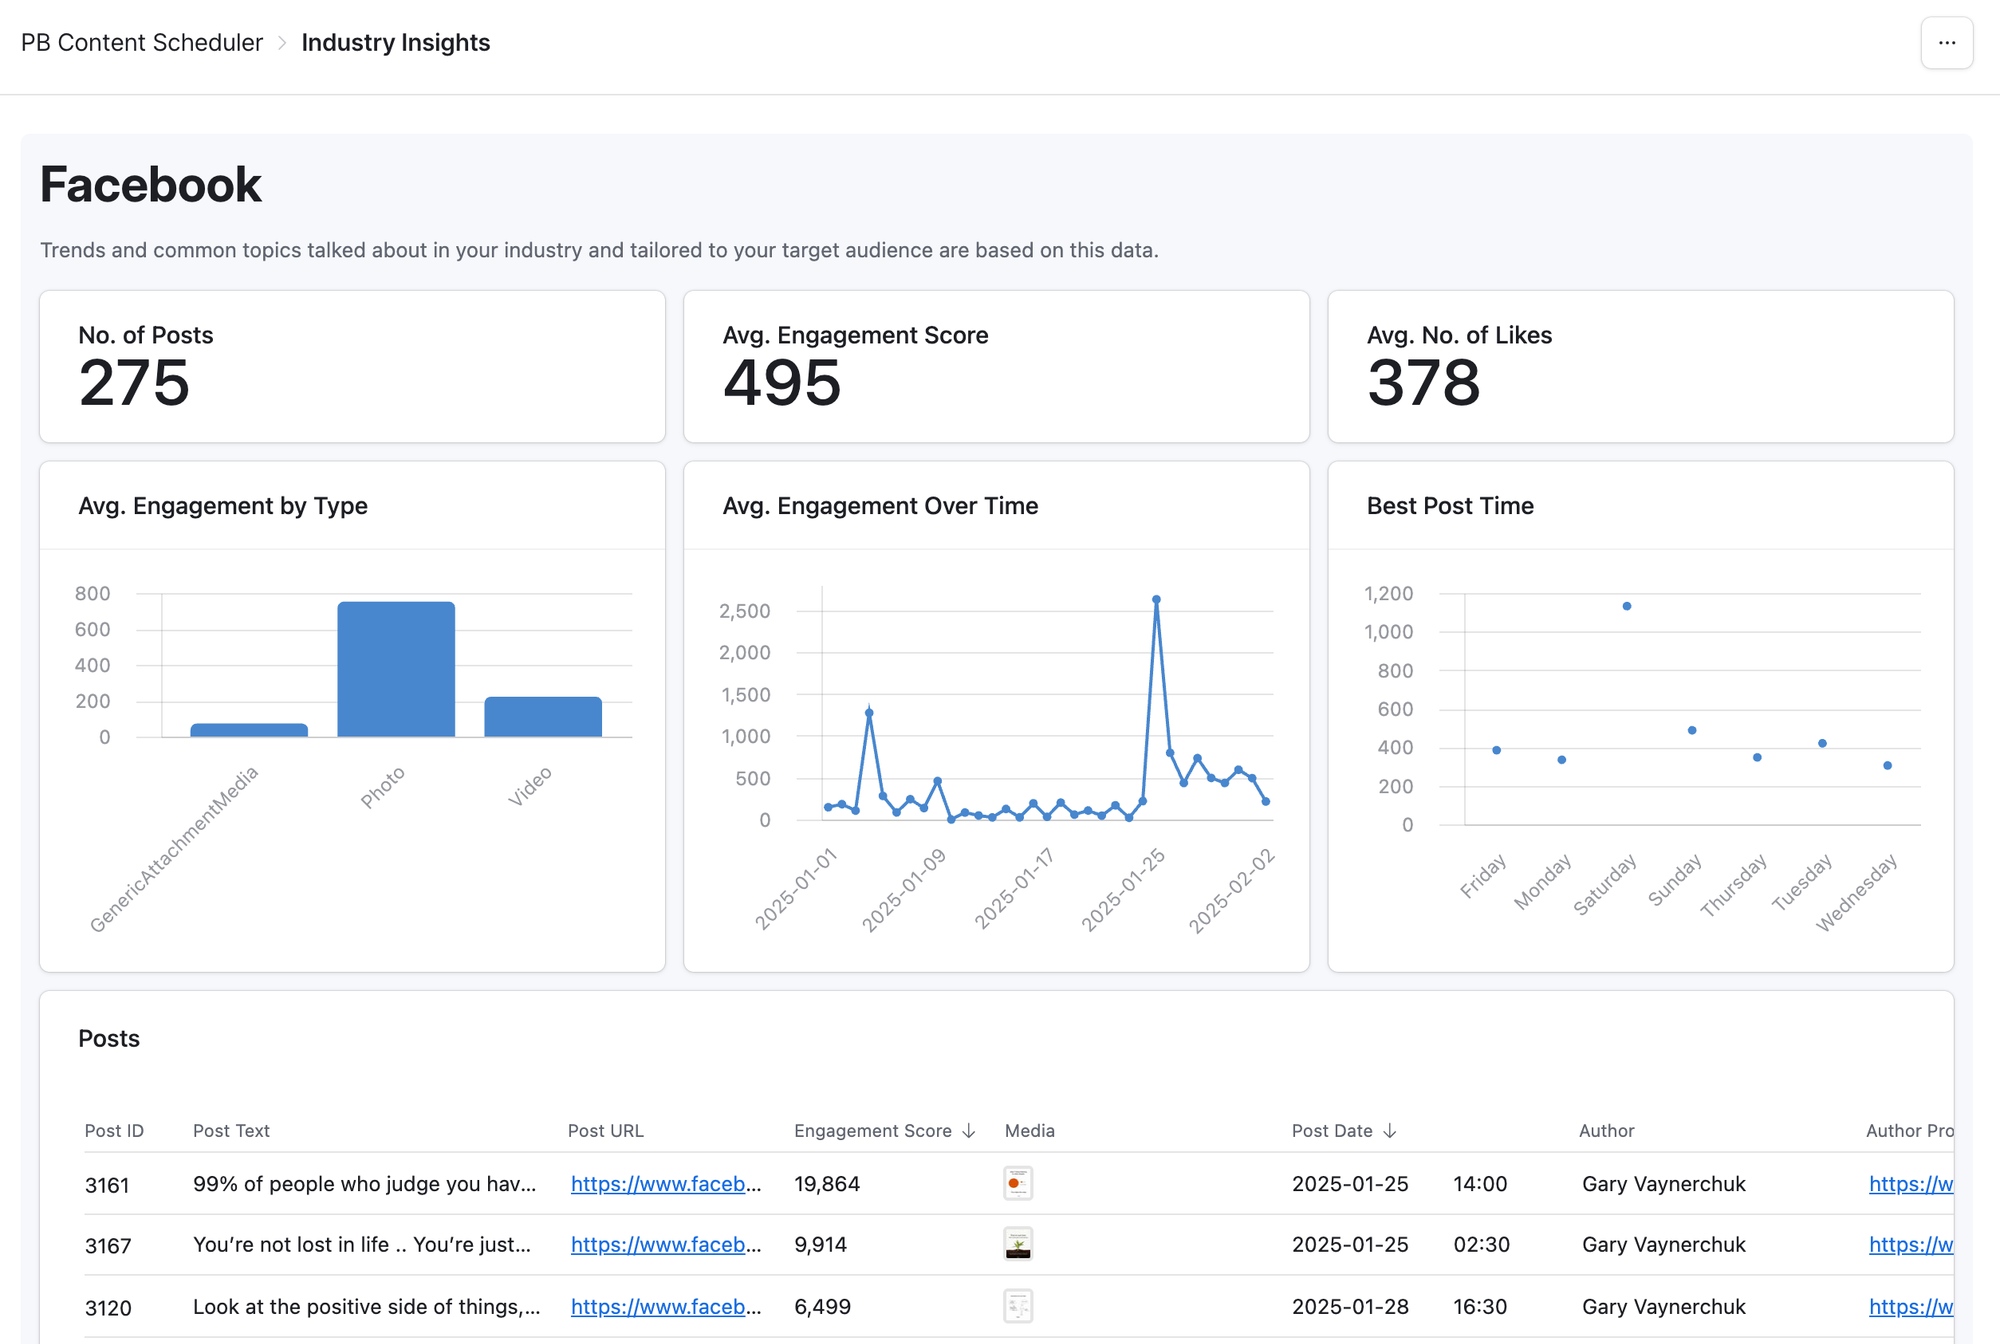2000x1344 pixels.
Task: Open the three-dots more options menu
Action: pos(1946,43)
